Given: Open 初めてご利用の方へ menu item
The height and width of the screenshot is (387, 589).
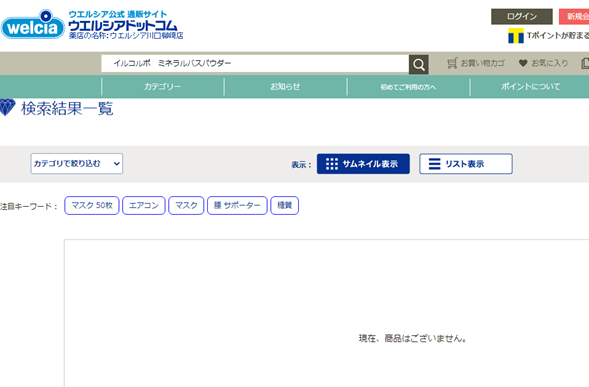Looking at the screenshot, I should [x=408, y=87].
